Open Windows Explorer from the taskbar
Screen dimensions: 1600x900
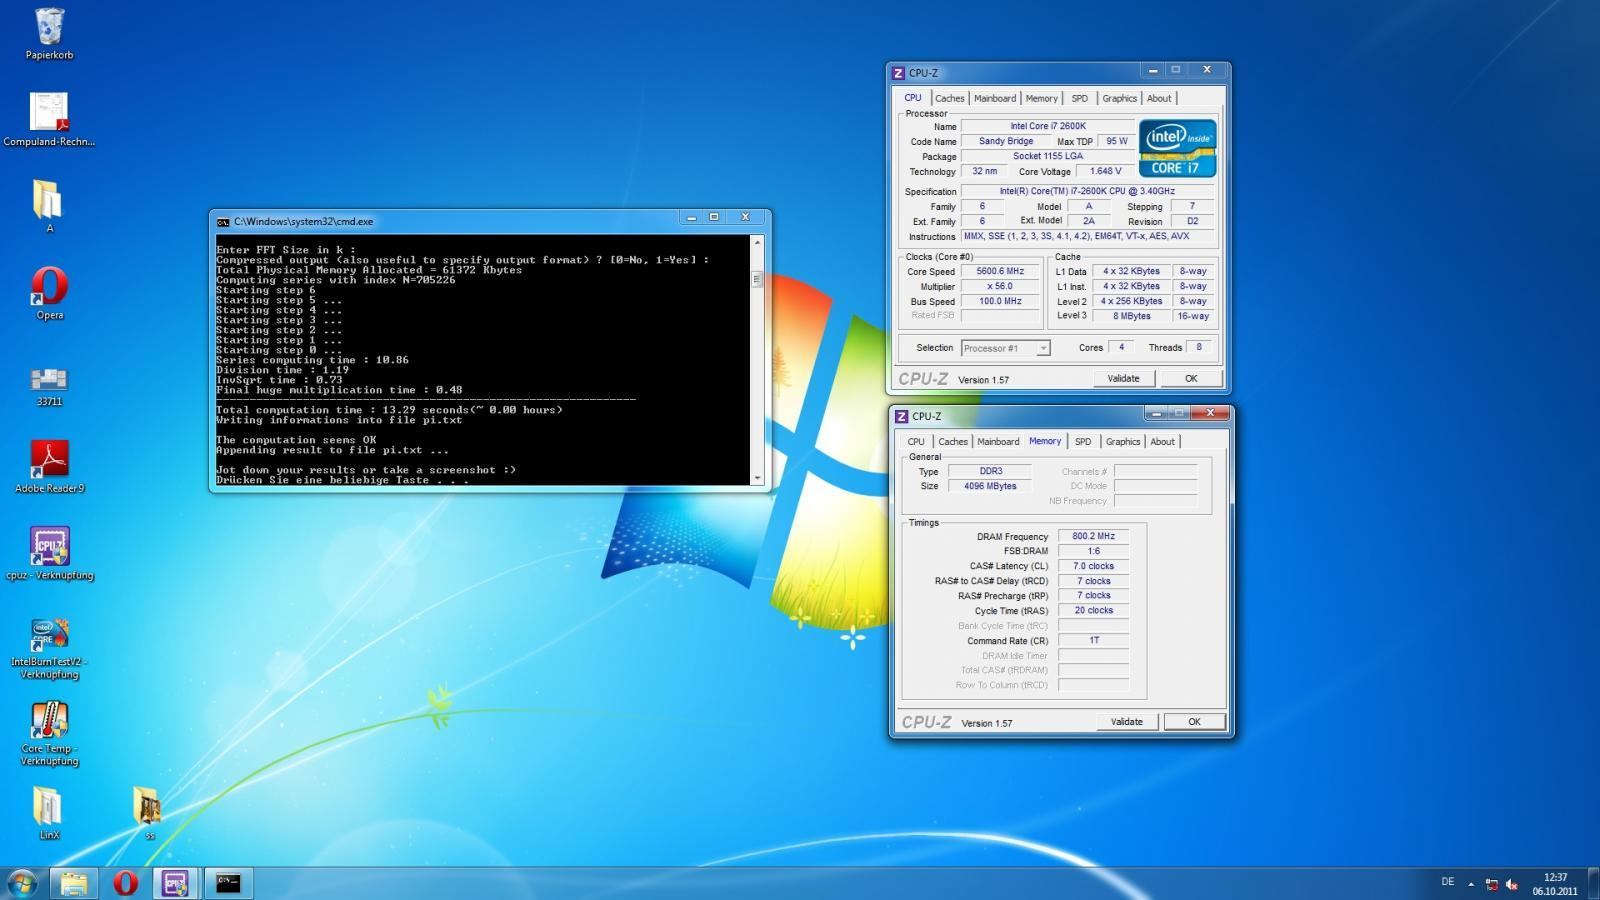[x=74, y=883]
